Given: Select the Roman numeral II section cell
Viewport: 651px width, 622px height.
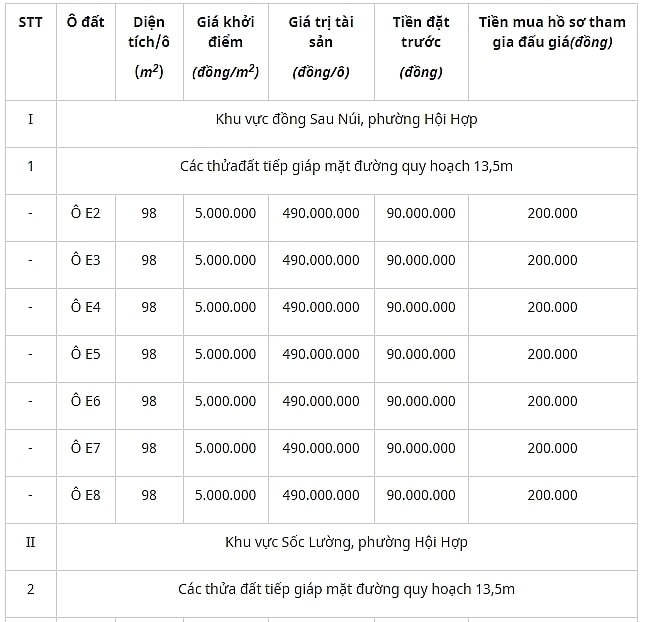Looking at the screenshot, I should click(x=31, y=542).
